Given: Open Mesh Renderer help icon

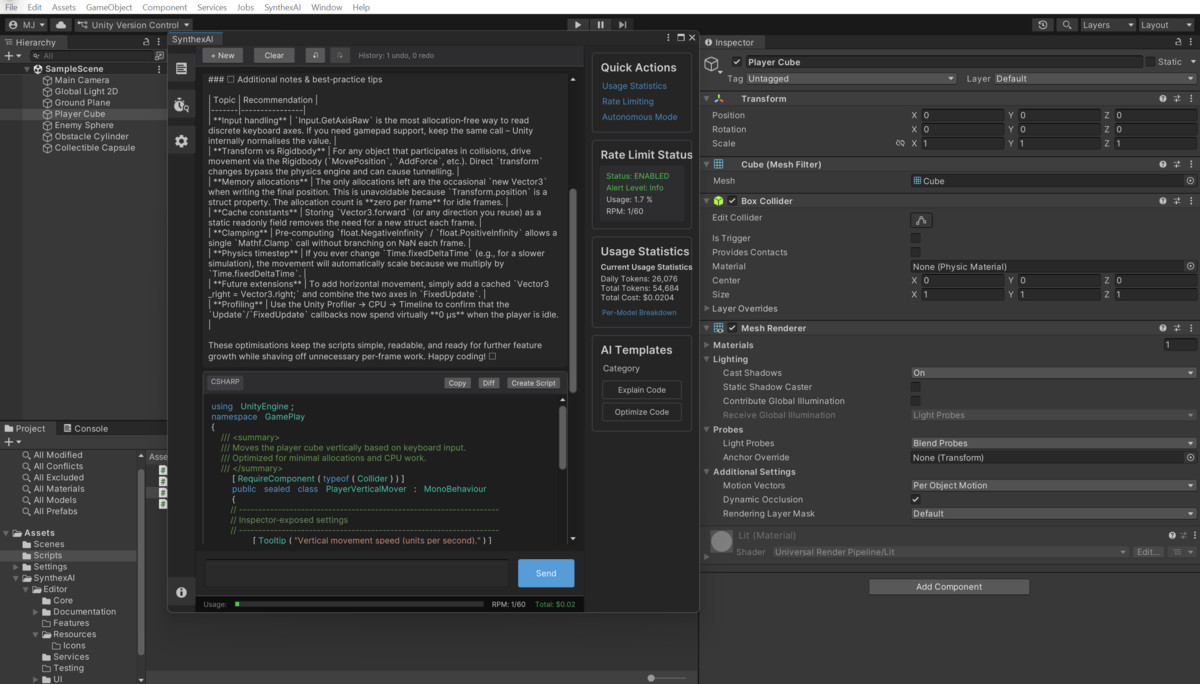Looking at the screenshot, I should click(1162, 328).
